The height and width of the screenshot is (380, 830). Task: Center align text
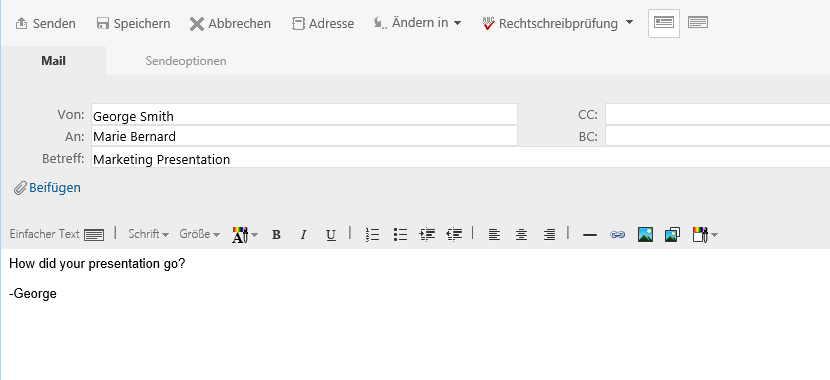(521, 235)
